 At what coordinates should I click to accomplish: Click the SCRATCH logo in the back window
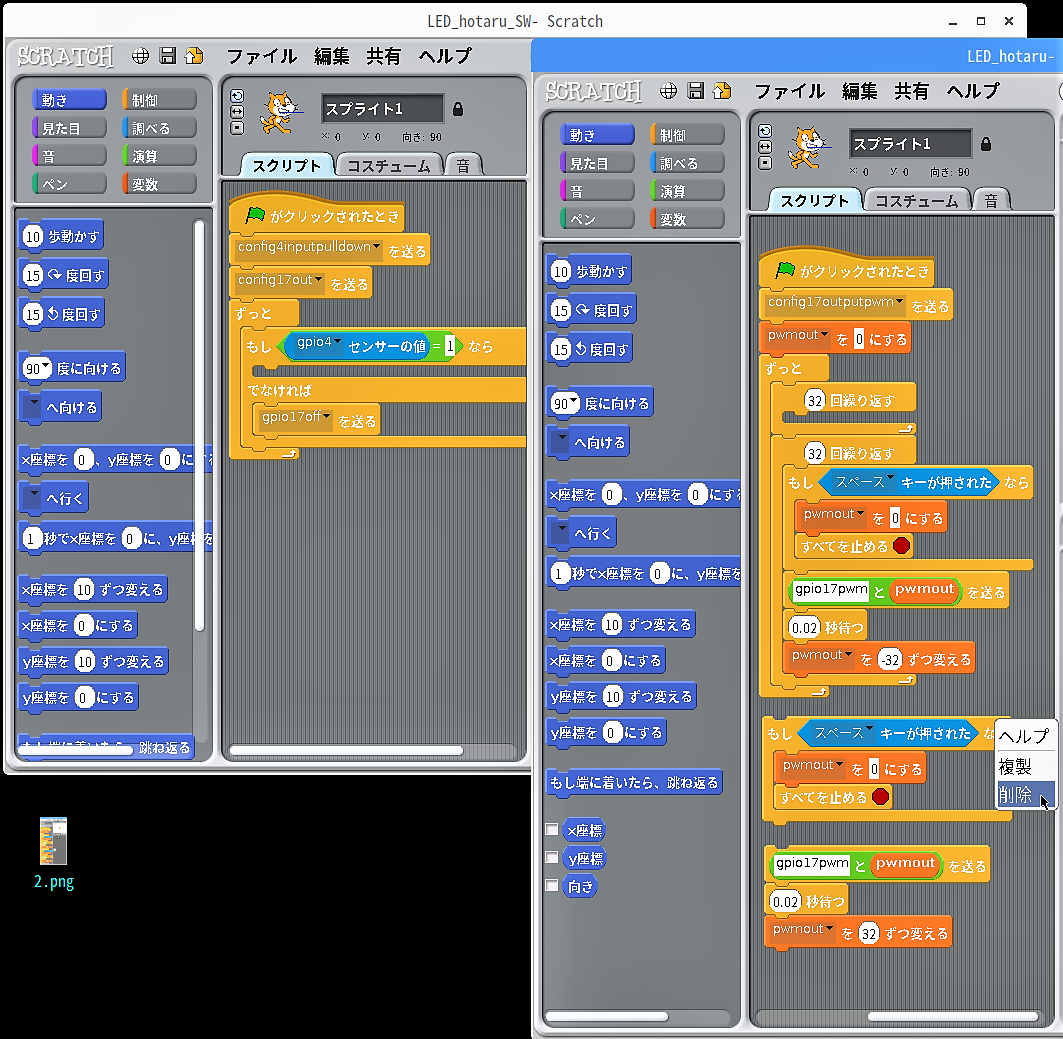(65, 56)
